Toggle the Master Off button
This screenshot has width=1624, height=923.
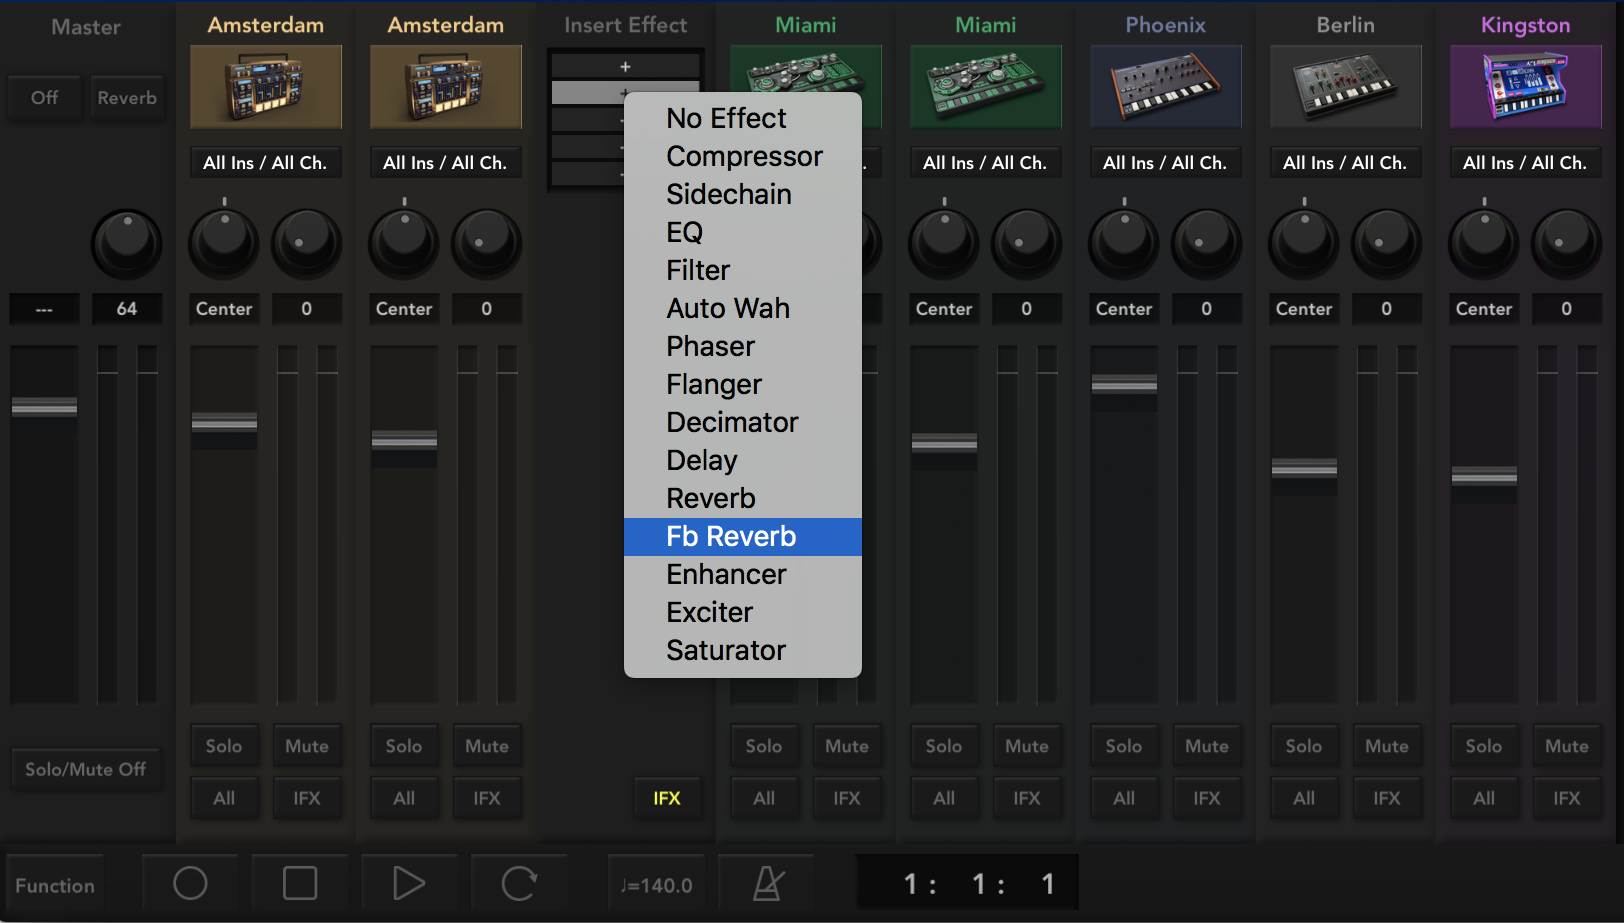tap(44, 98)
